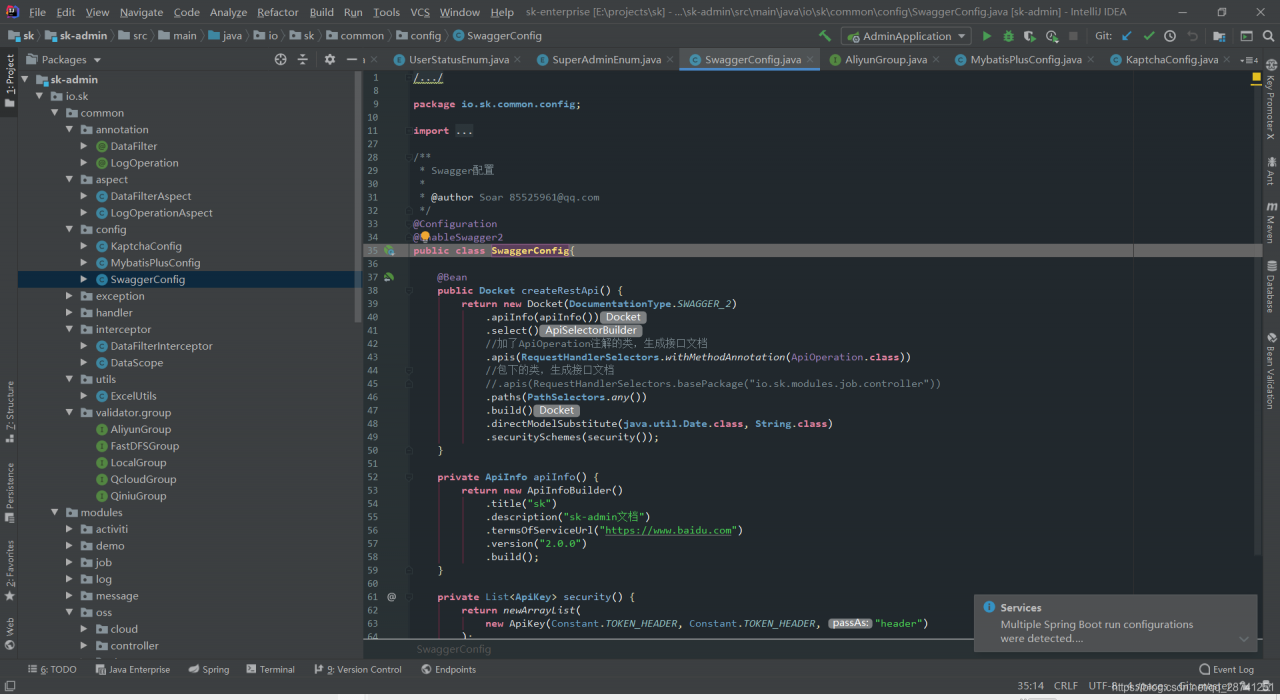Click the Git update project arrow icon
The width and height of the screenshot is (1280, 700).
pyautogui.click(x=1127, y=36)
